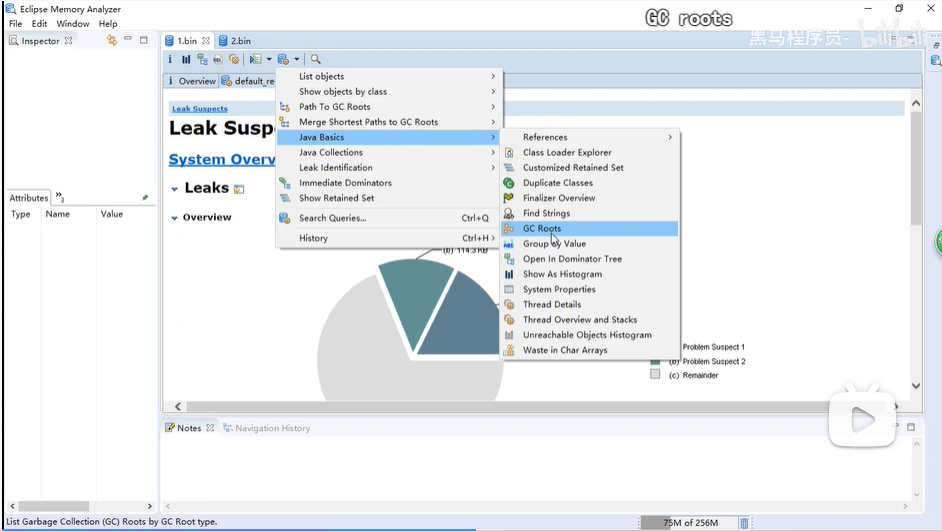Select System Properties entry
The width and height of the screenshot is (942, 531).
click(589, 289)
